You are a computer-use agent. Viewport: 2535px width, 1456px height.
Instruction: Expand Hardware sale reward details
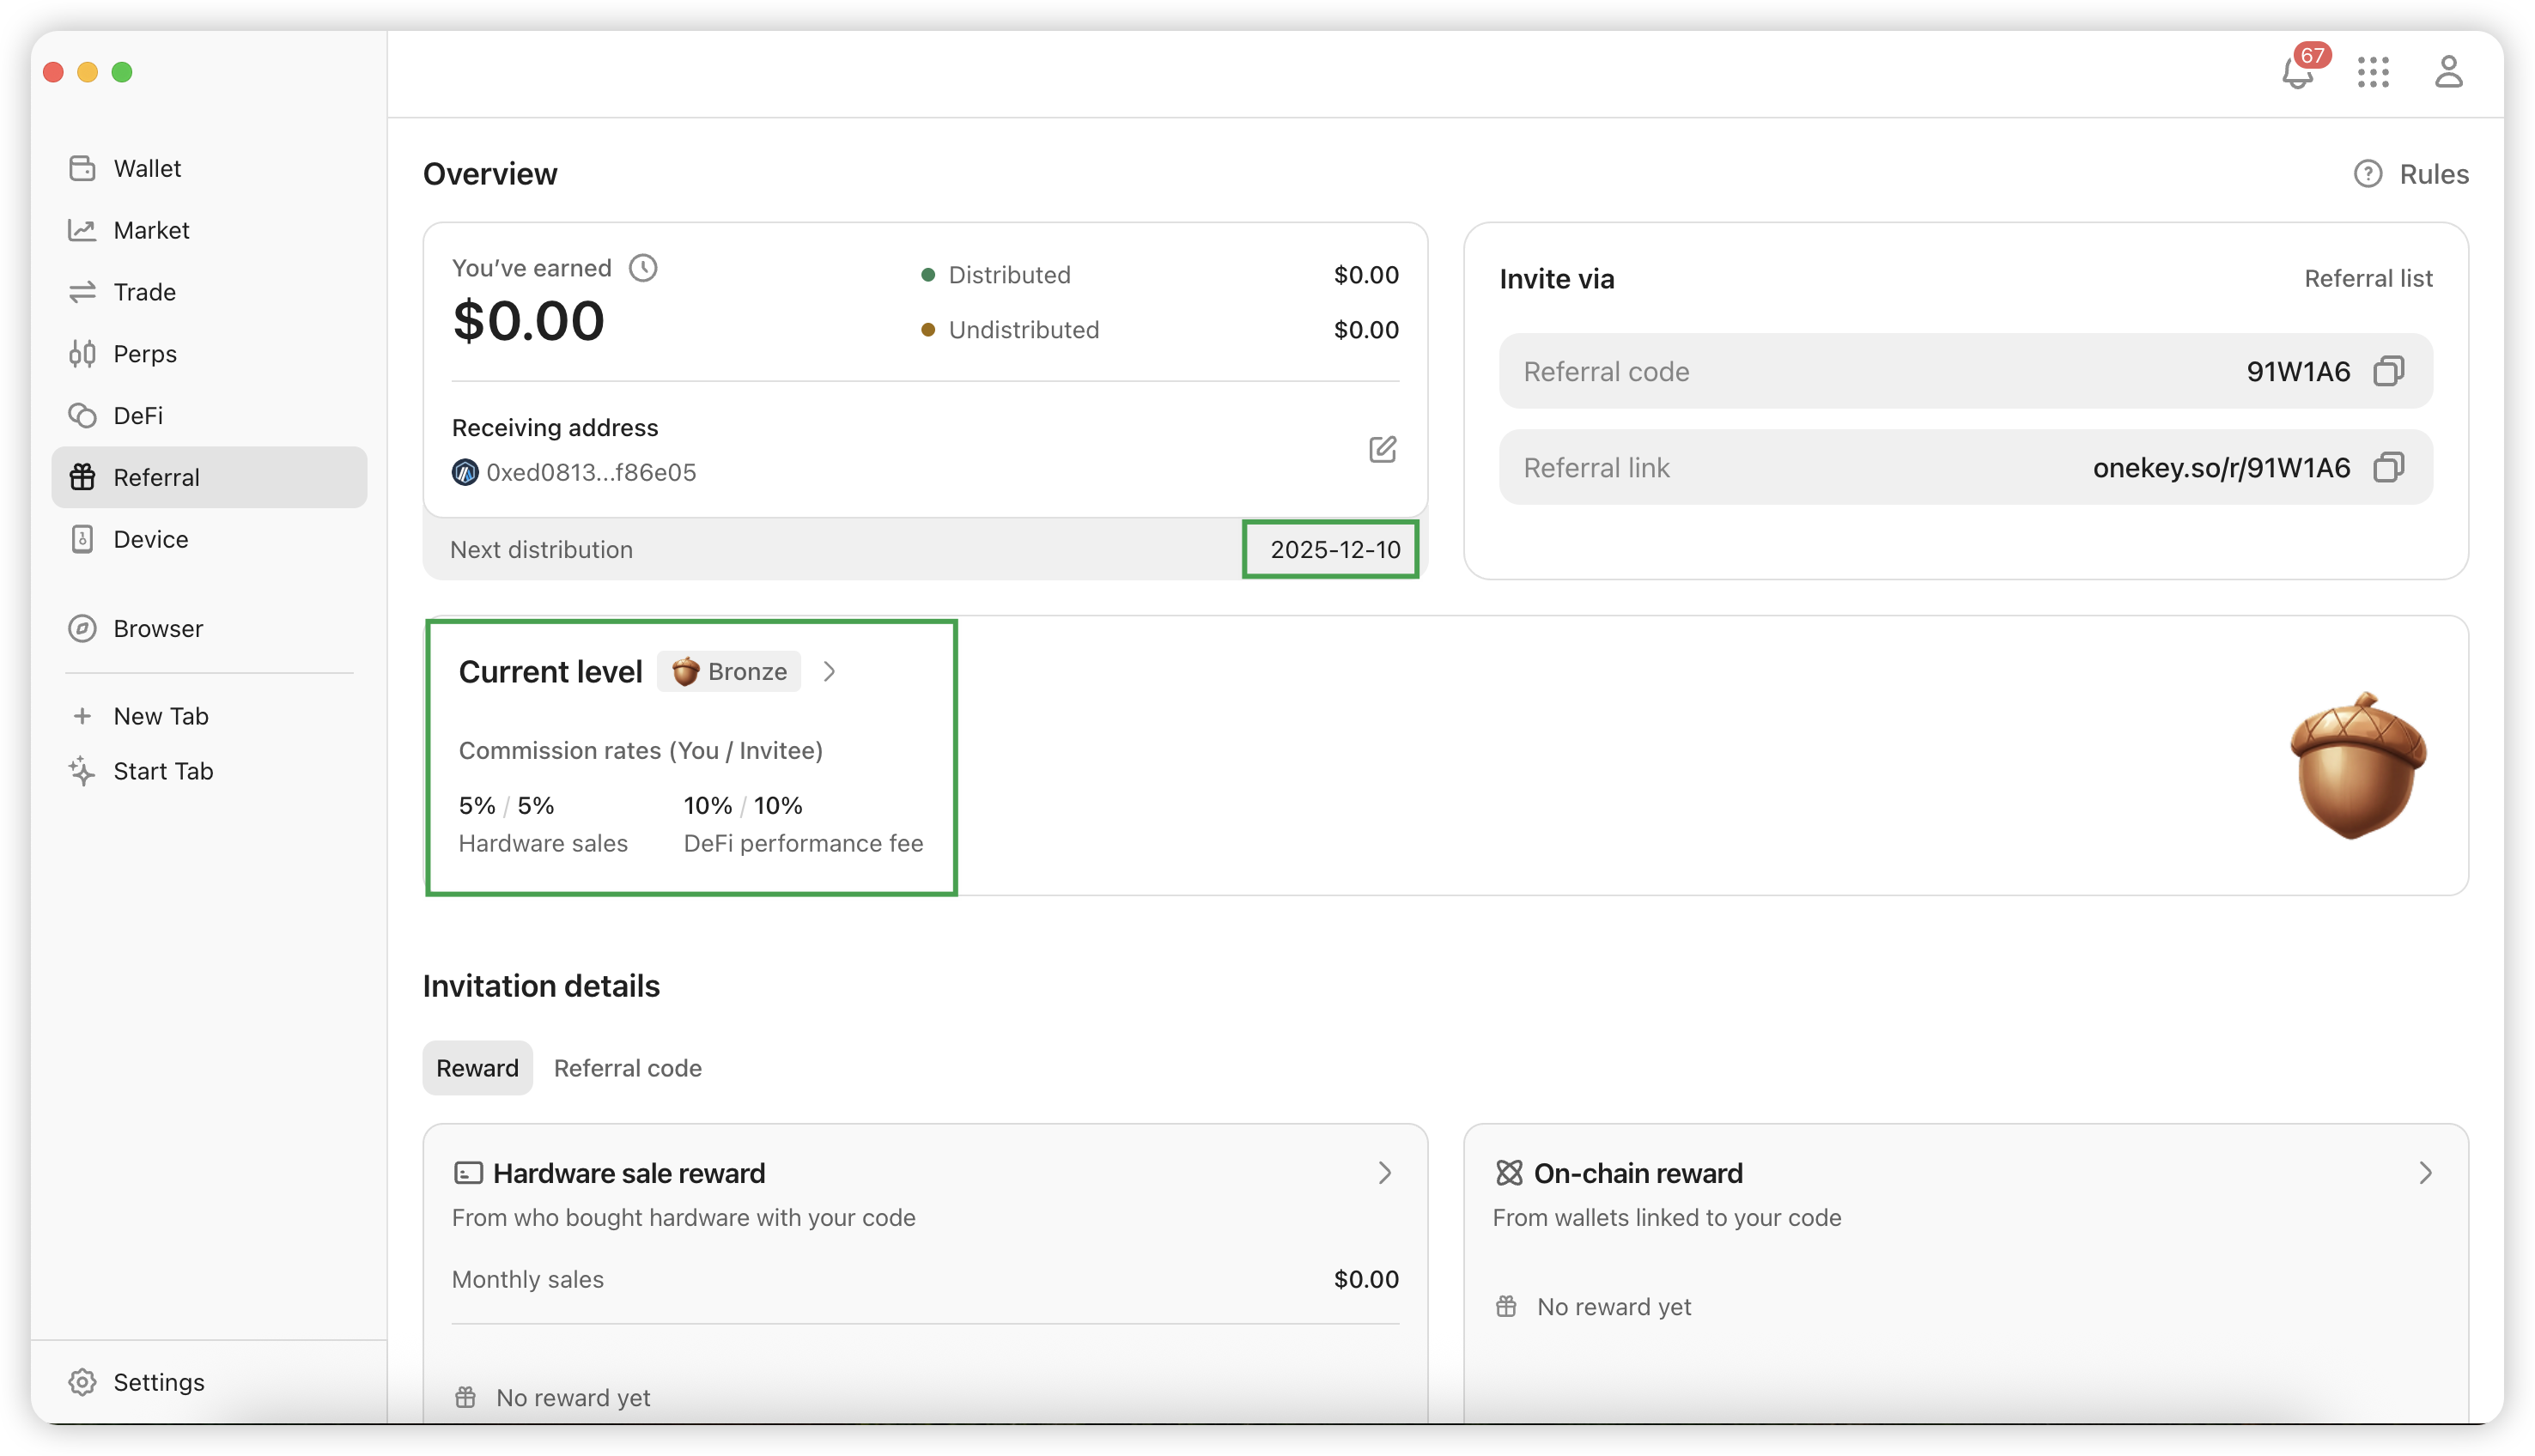click(1384, 1173)
